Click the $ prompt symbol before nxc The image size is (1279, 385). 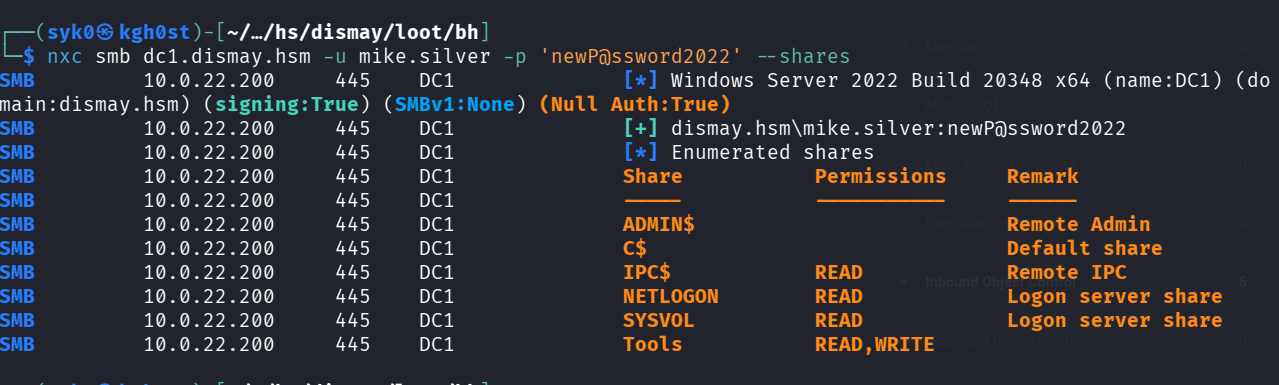click(30, 57)
